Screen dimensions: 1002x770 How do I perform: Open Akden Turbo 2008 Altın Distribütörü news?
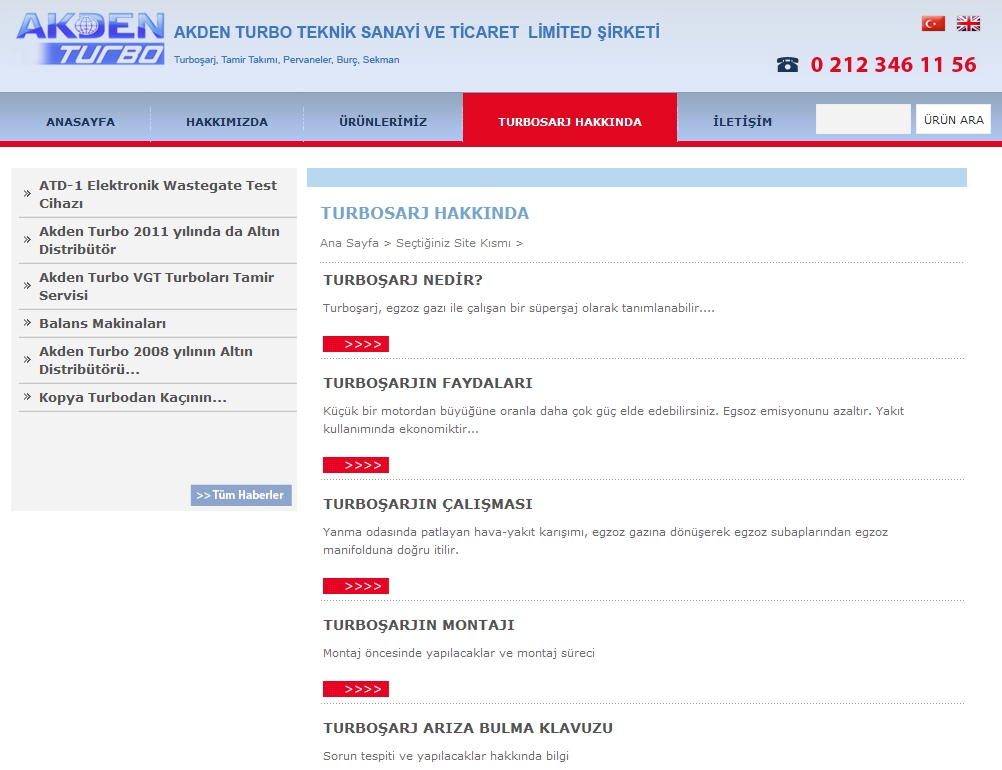coord(146,360)
